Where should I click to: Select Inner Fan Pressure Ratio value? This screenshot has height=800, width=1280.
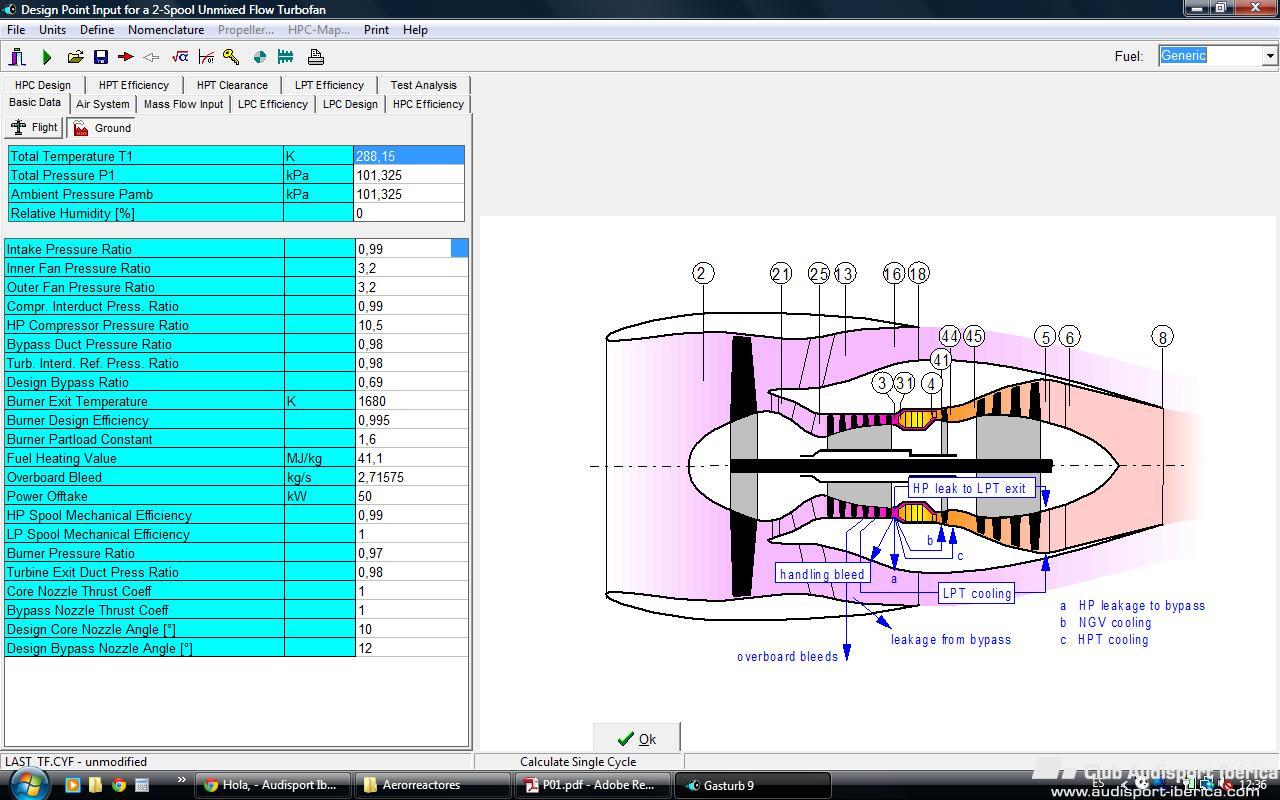(411, 268)
